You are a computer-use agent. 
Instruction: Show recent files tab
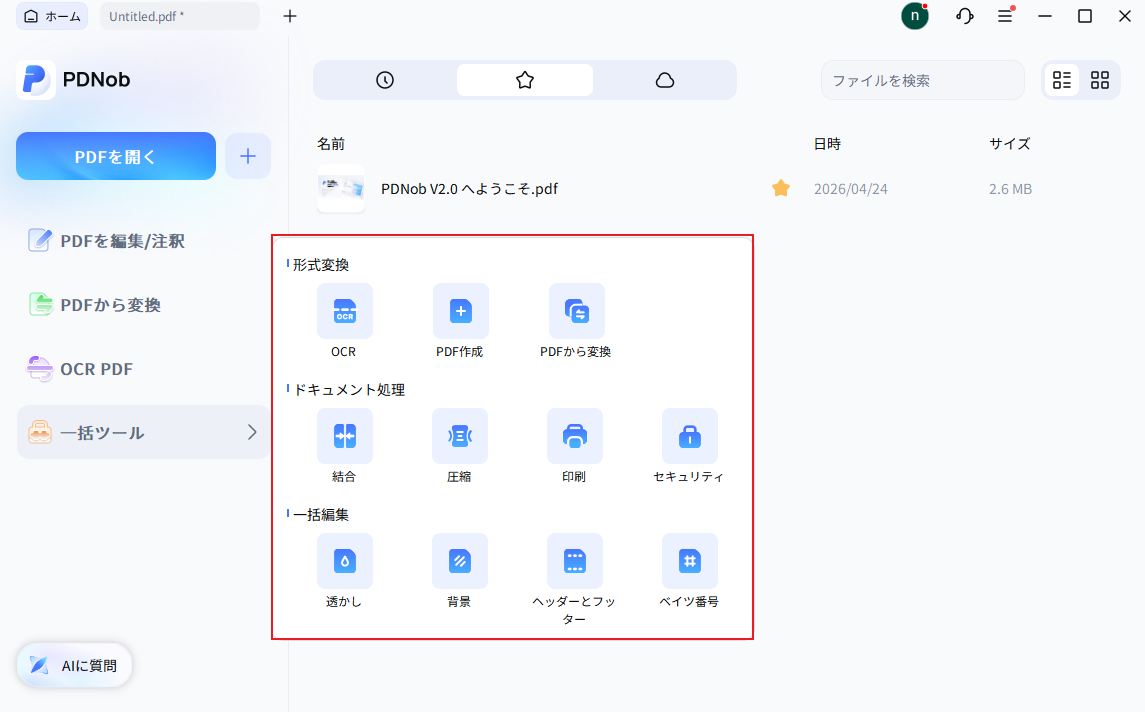pos(385,80)
